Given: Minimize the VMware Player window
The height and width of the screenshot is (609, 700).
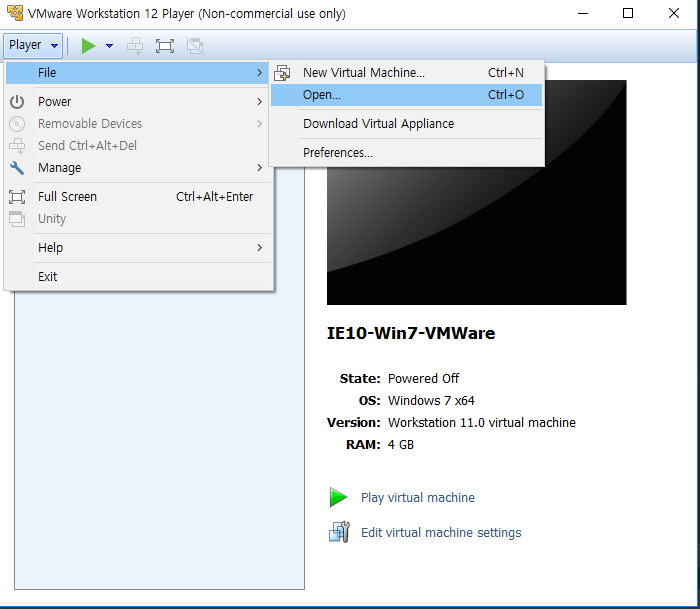Looking at the screenshot, I should point(583,13).
